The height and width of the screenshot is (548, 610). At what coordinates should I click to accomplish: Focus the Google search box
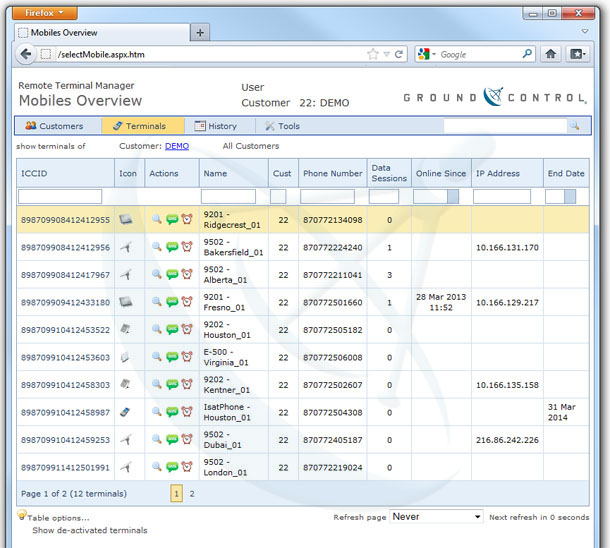coord(480,54)
